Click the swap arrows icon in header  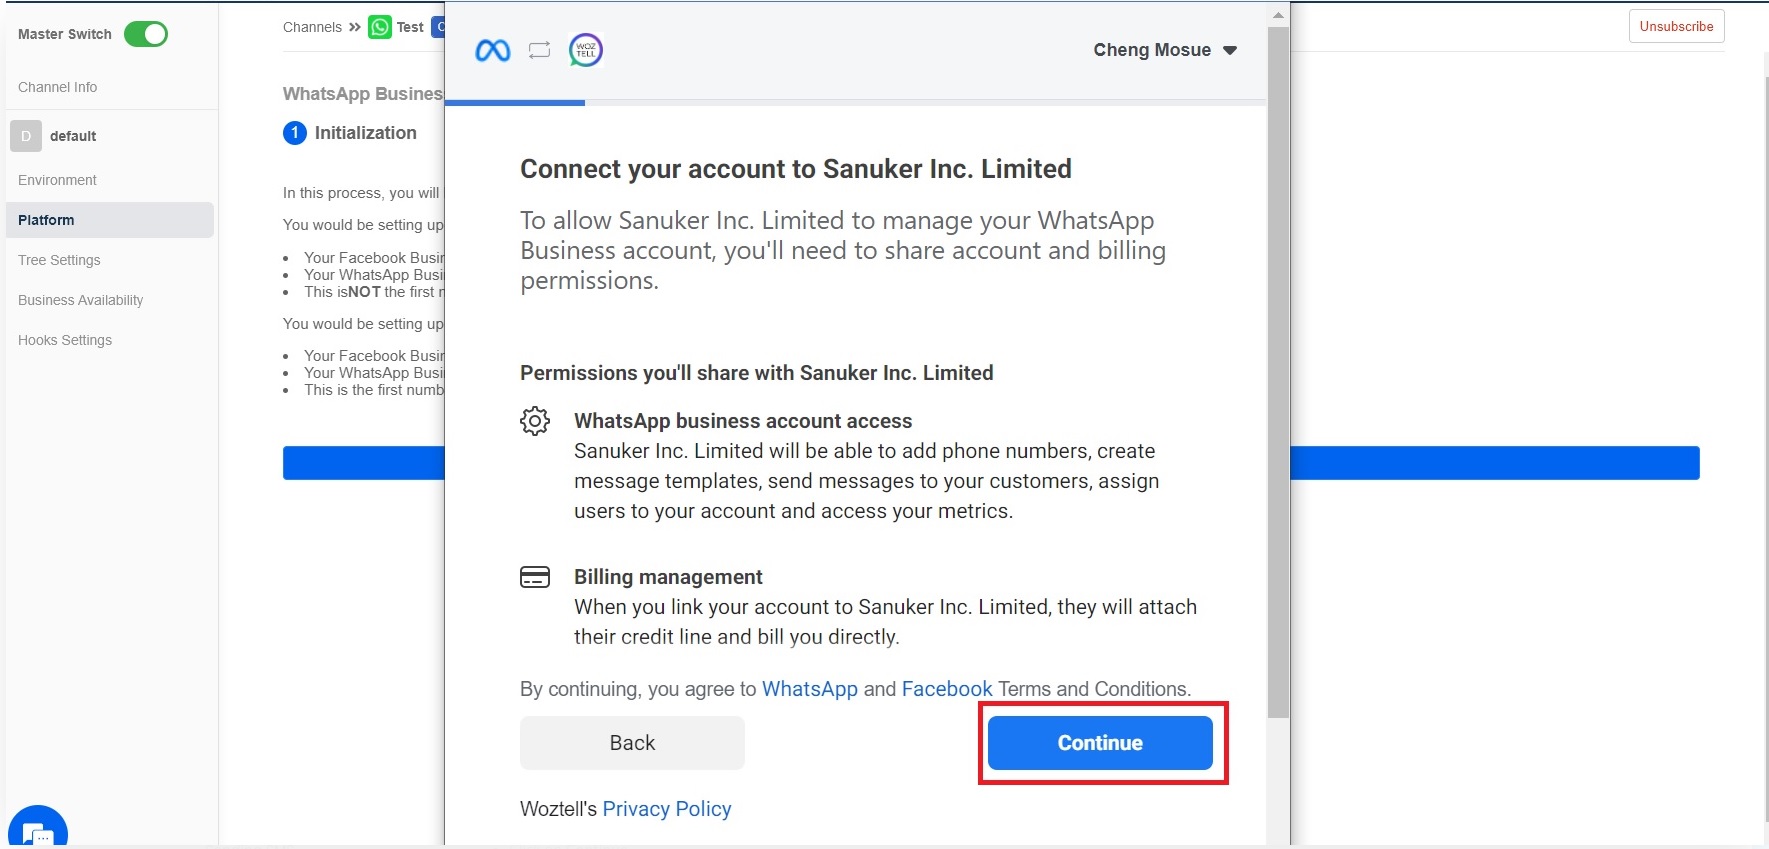[x=540, y=50]
